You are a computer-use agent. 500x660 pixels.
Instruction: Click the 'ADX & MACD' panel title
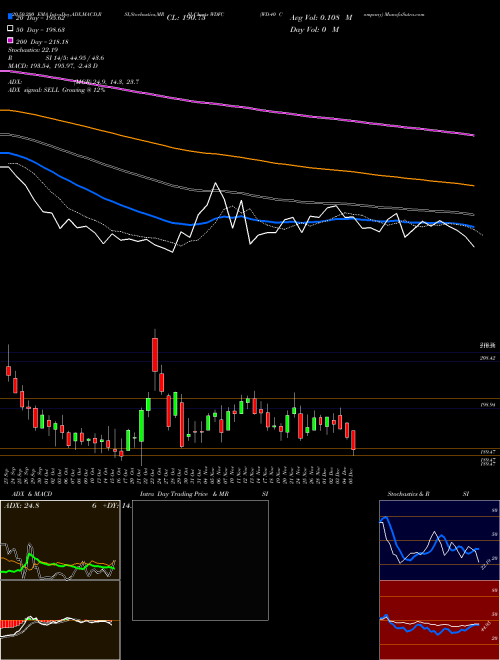point(32,494)
